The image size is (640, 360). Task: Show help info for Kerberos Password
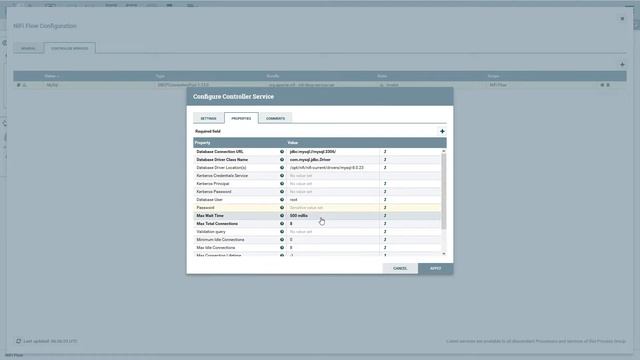click(x=282, y=191)
